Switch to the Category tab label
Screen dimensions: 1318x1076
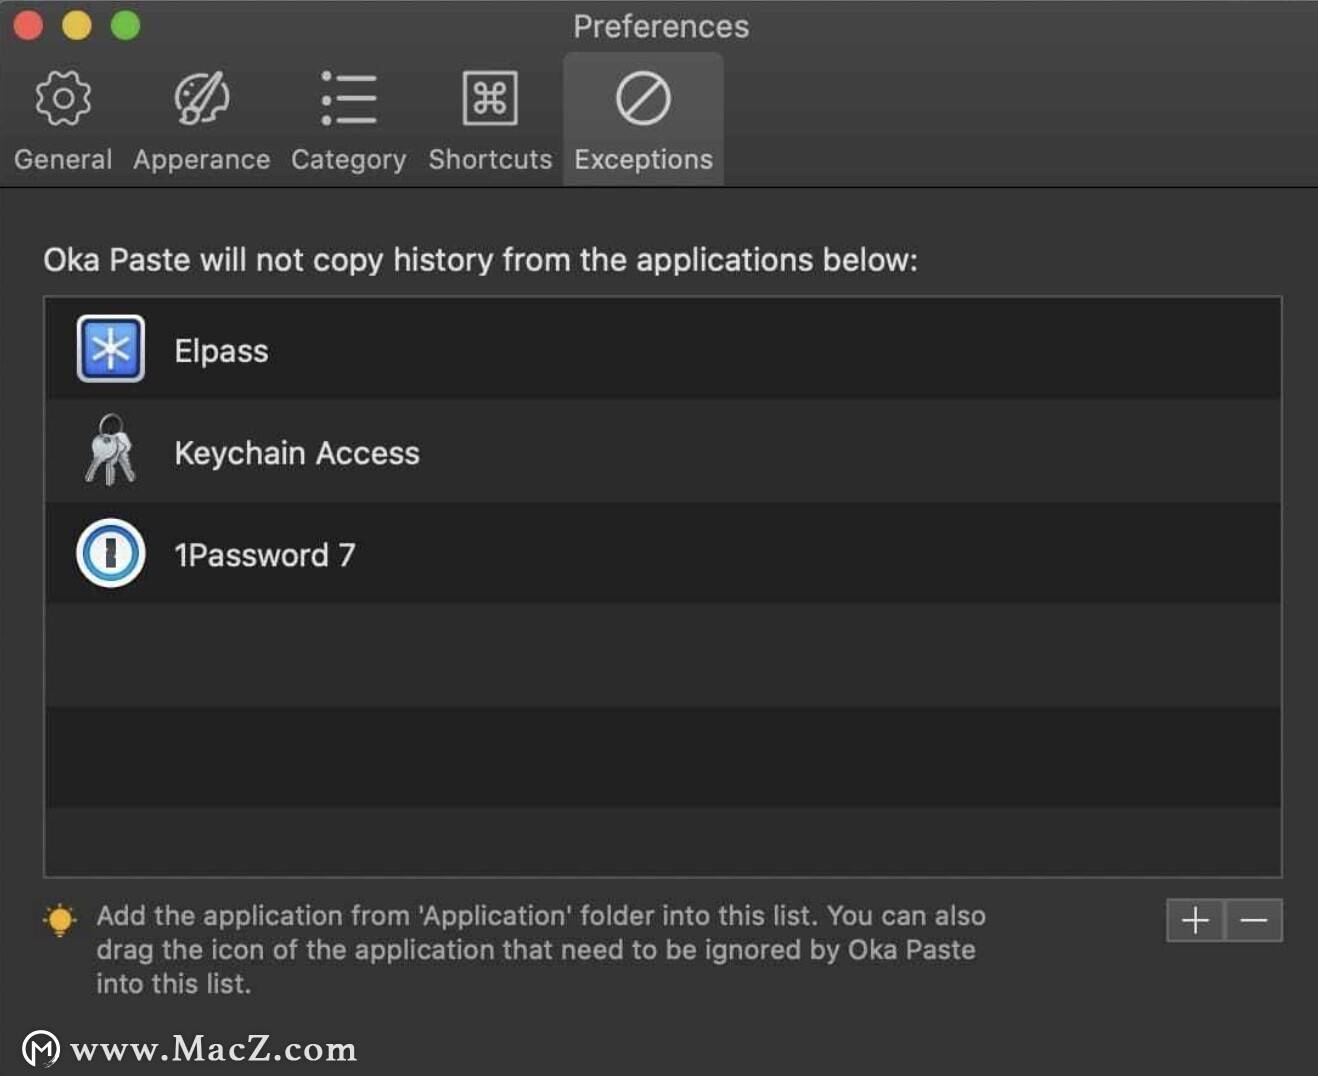349,160
